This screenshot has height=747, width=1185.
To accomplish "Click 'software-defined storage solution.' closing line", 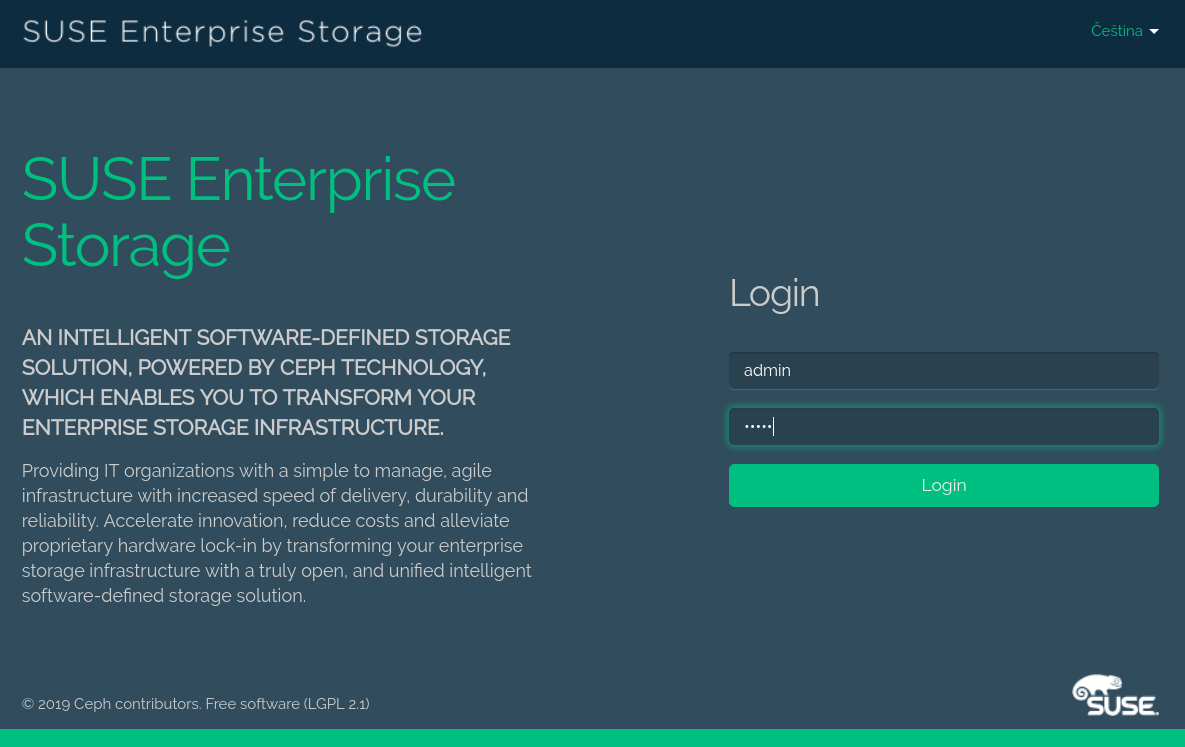I will (x=163, y=596).
